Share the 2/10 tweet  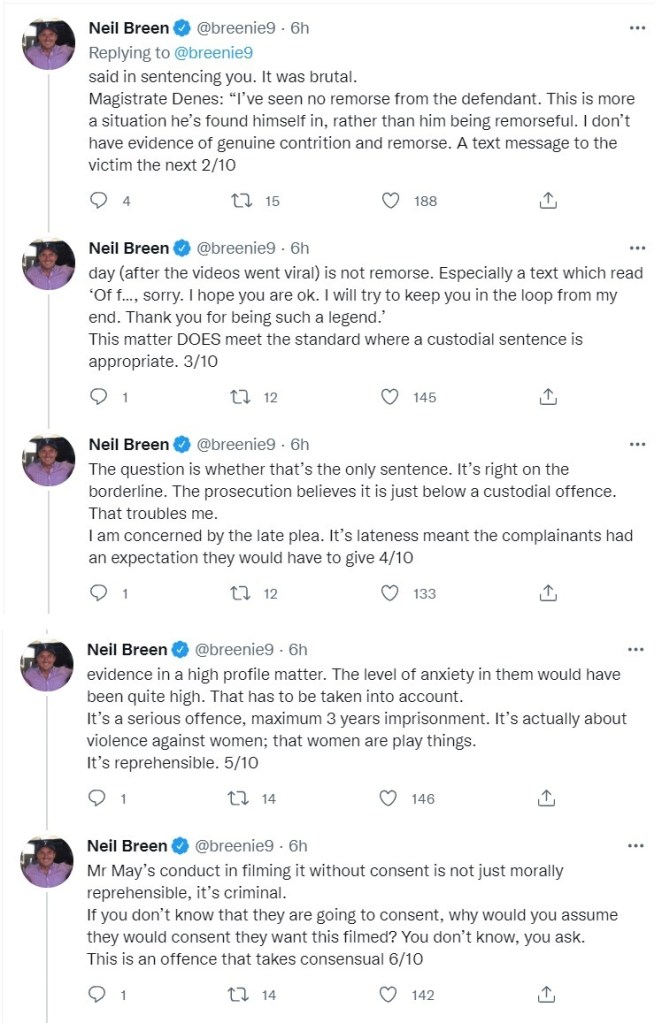point(548,201)
